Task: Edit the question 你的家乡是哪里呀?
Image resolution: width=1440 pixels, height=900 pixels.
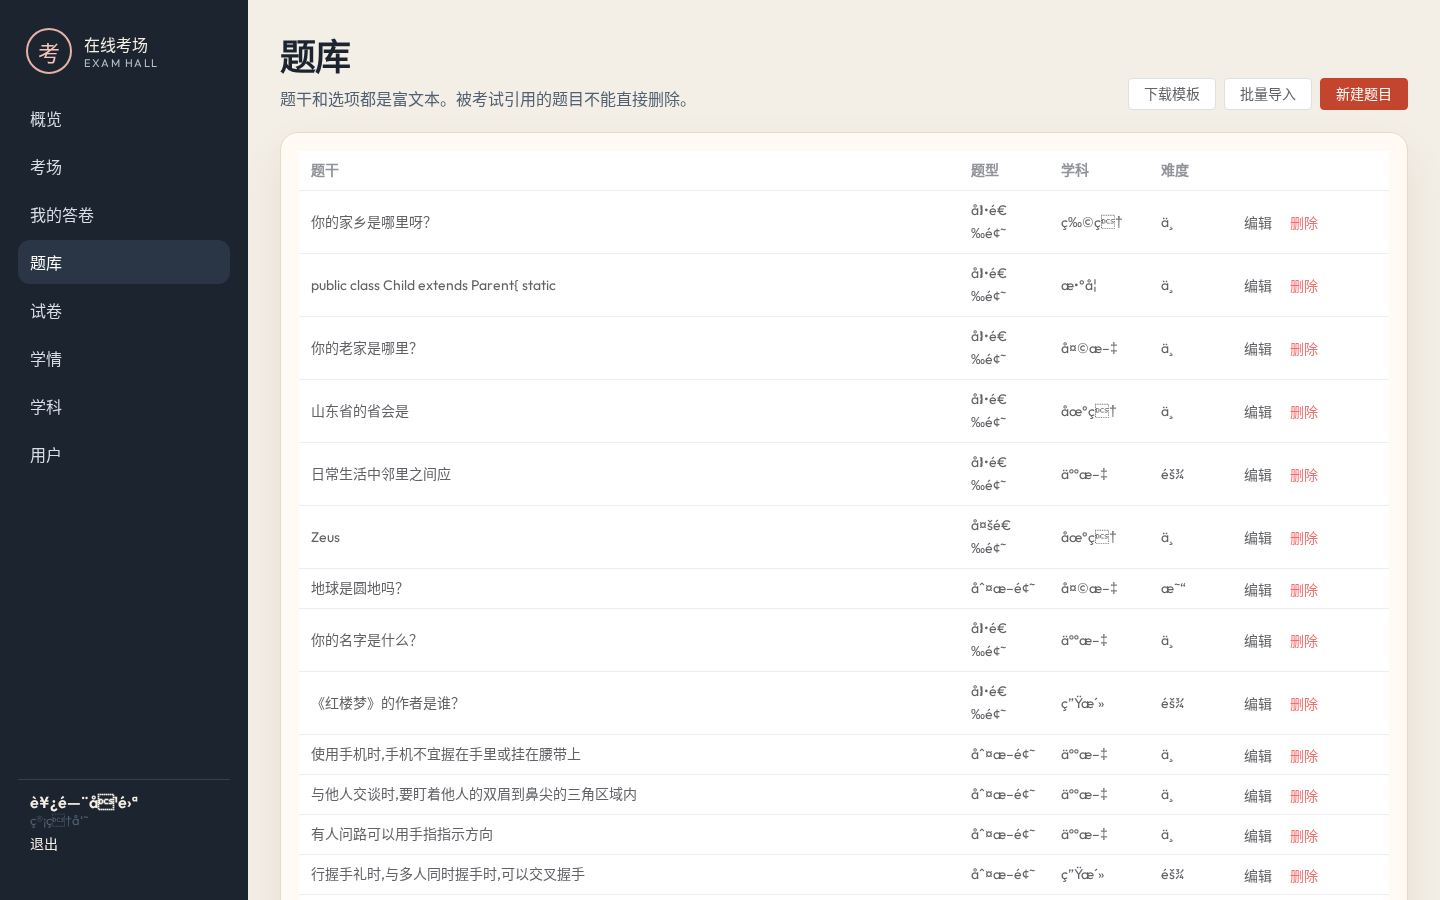Action: point(1258,223)
